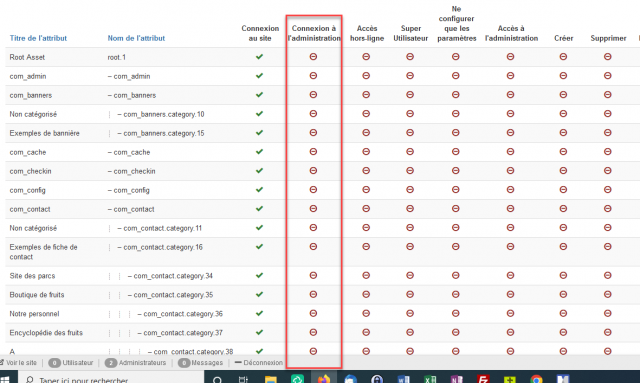Click '– com_config' name cell
This screenshot has width=640, height=383.
129,190
